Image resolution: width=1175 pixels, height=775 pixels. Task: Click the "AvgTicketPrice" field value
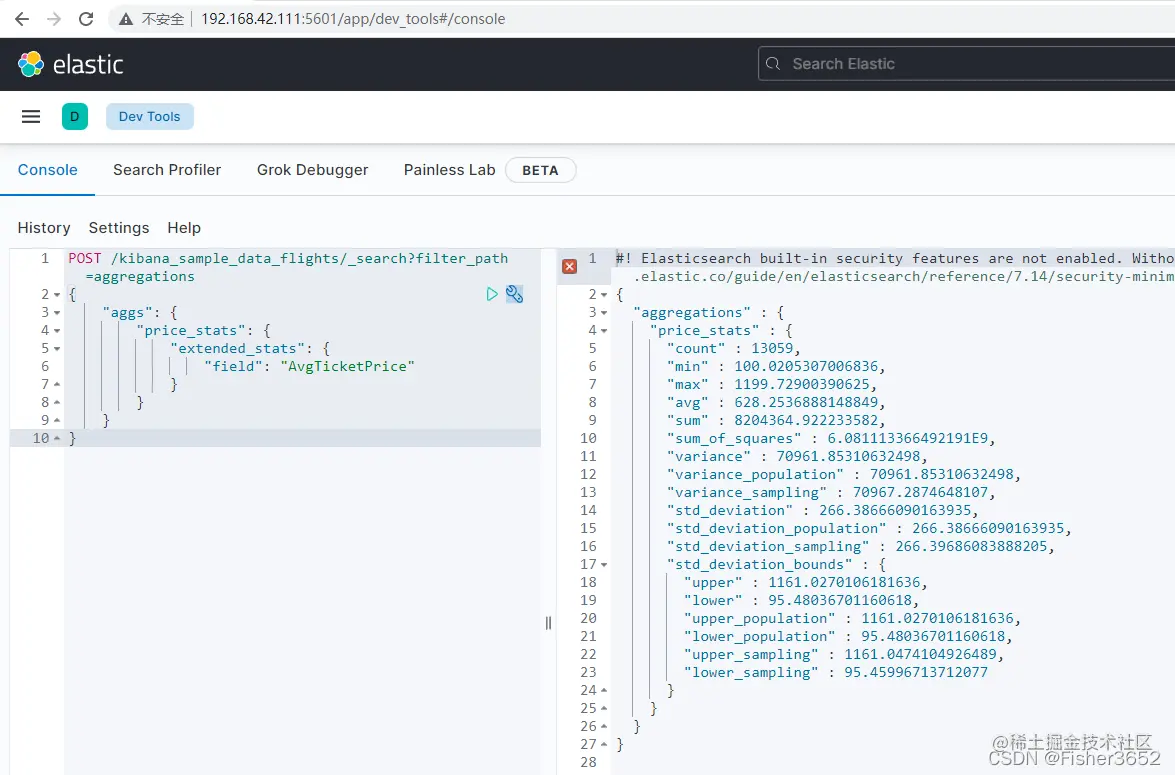[348, 367]
